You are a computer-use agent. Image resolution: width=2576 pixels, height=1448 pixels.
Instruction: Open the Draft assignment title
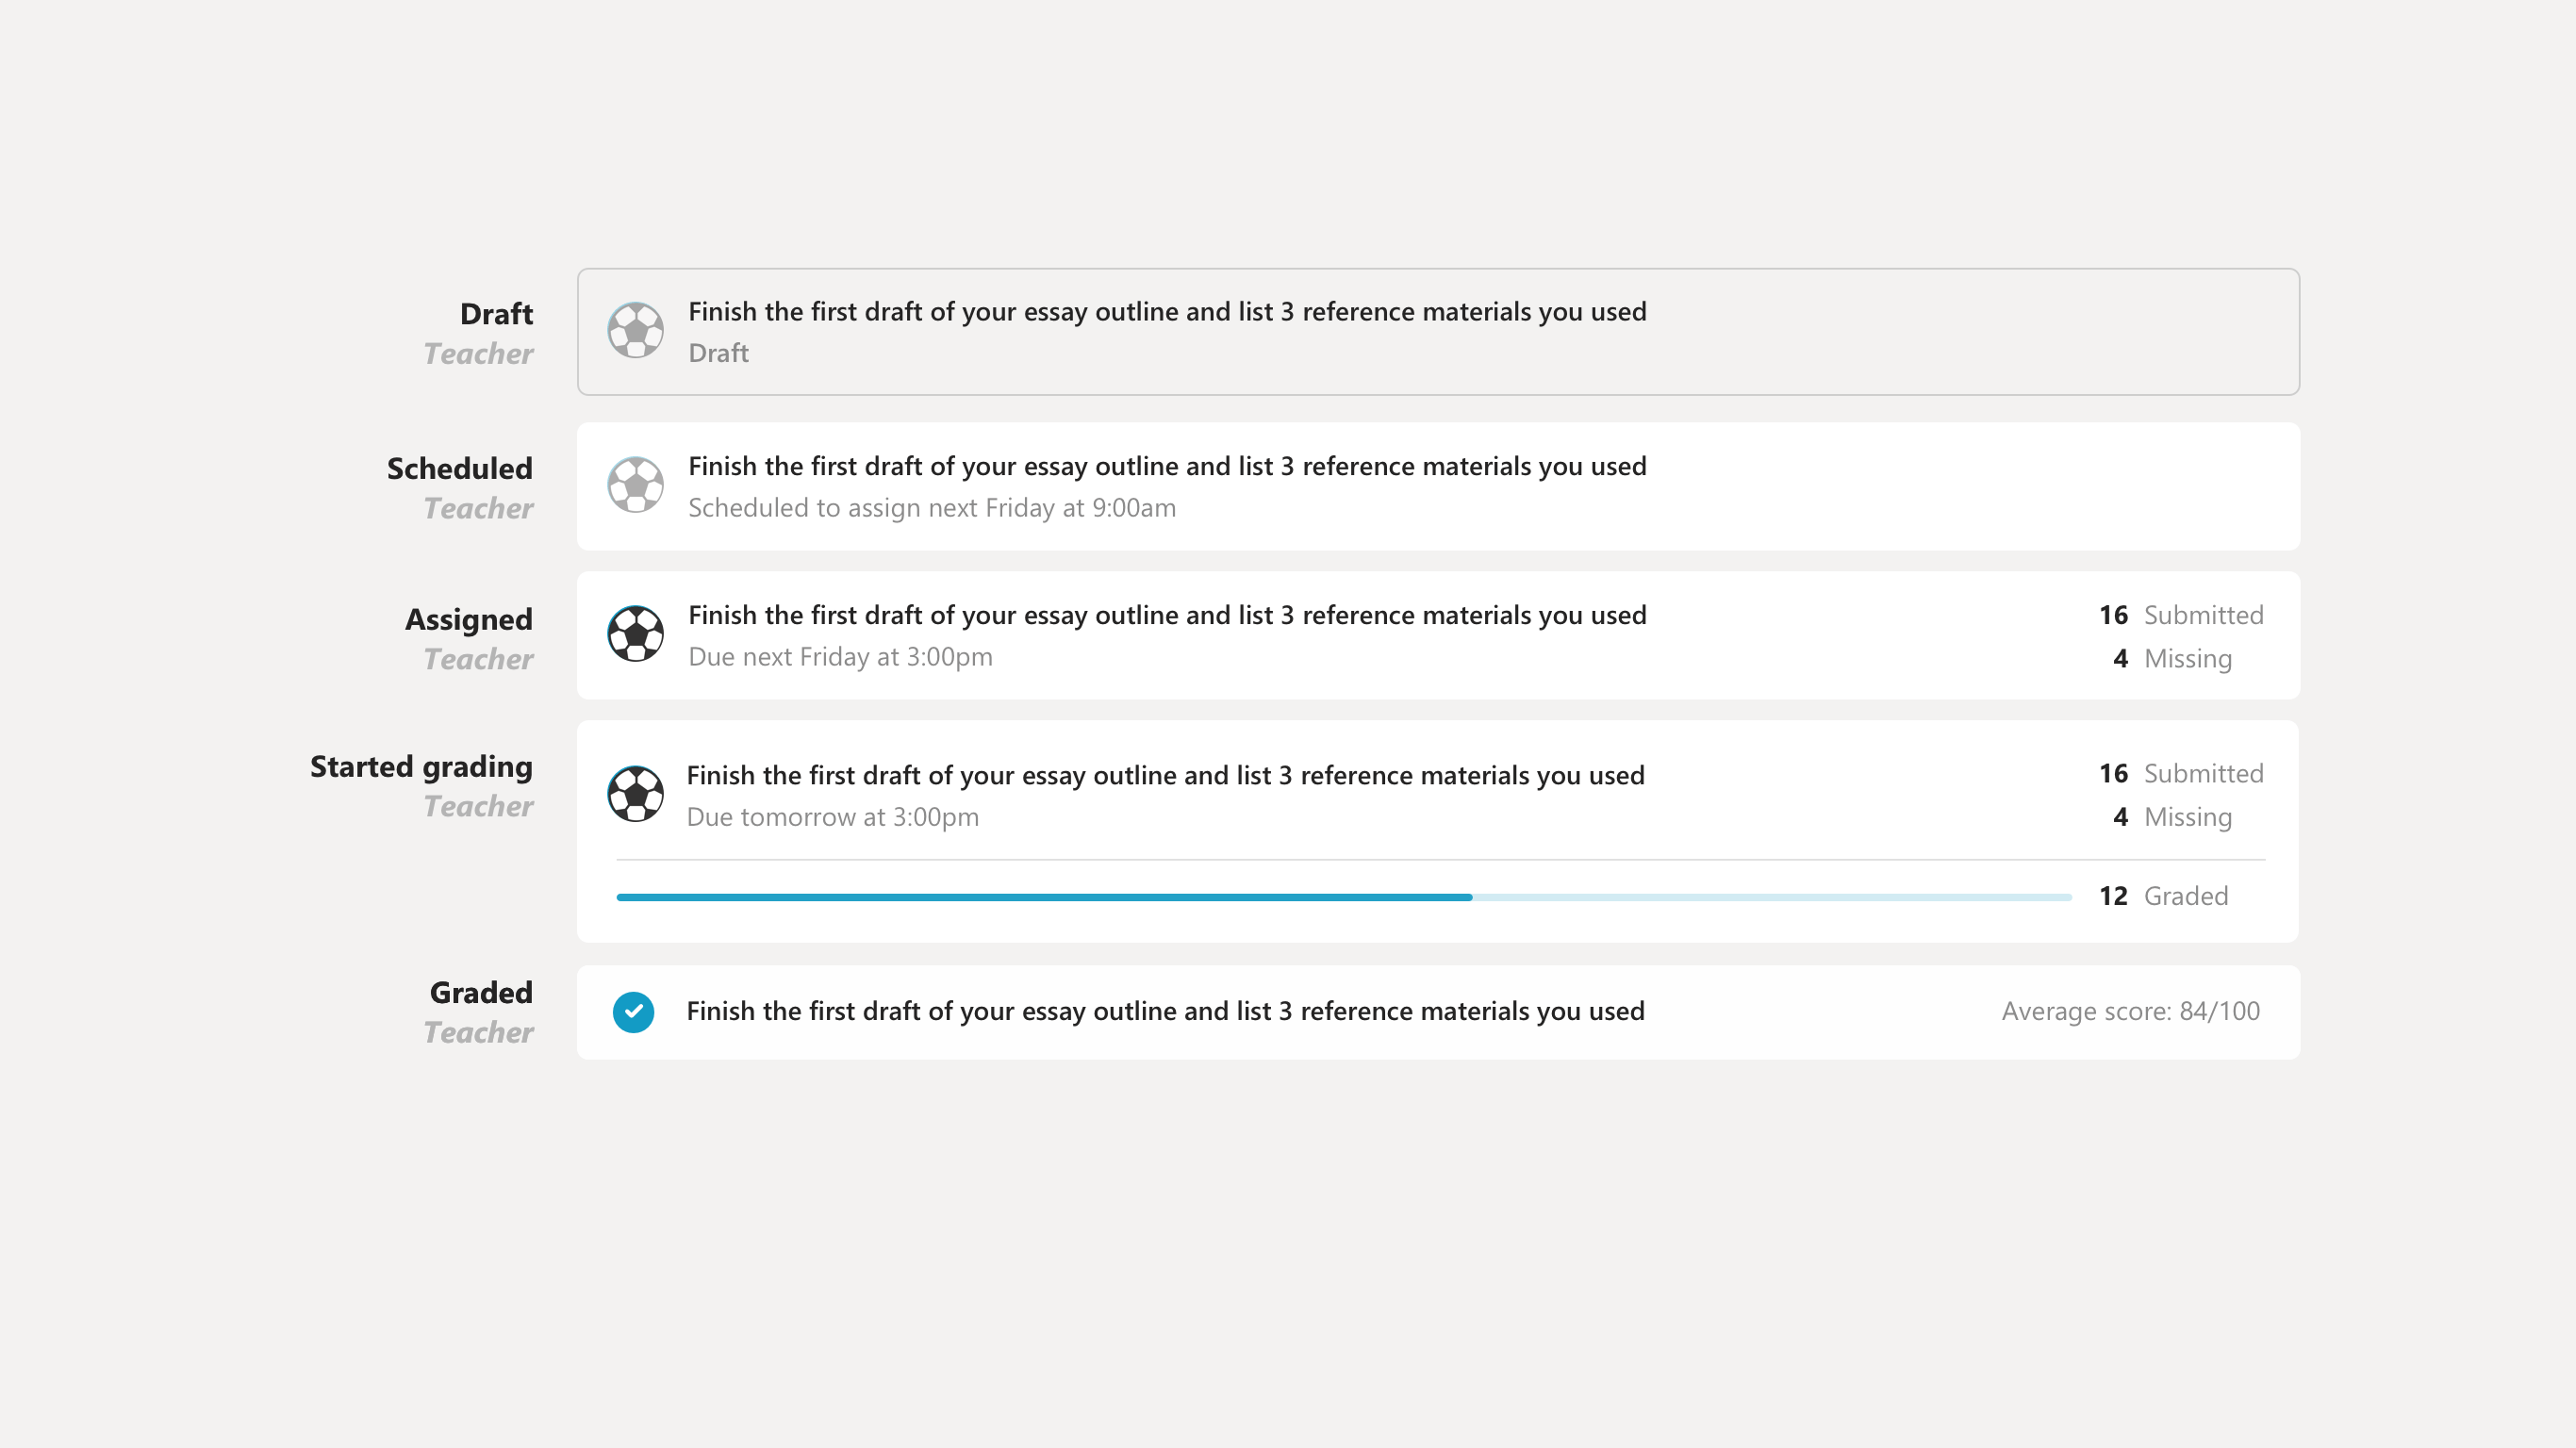(x=1166, y=312)
